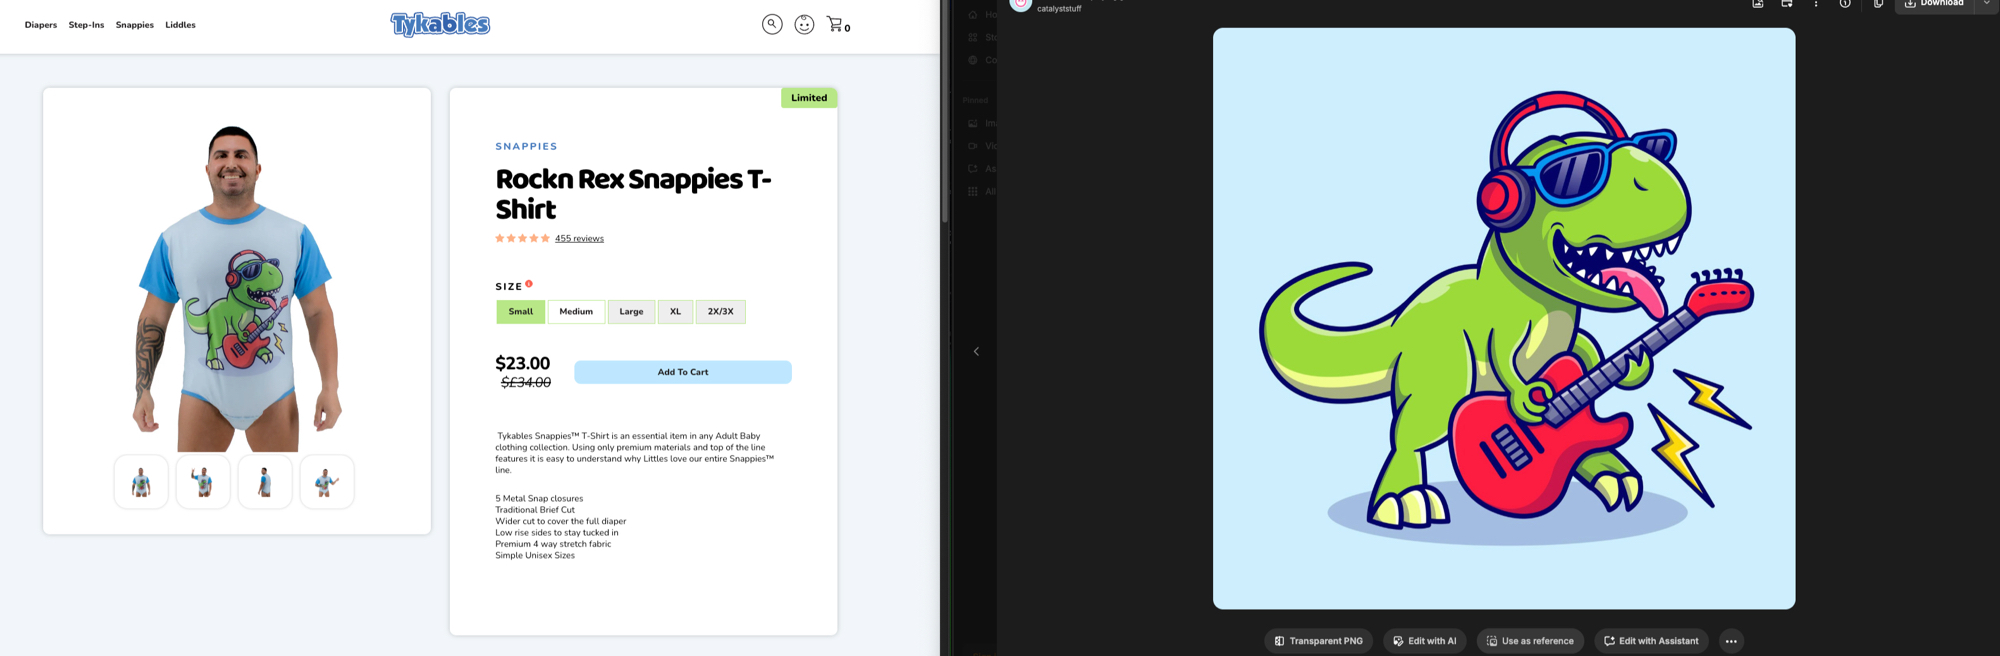This screenshot has height=656, width=2000.
Task: Open the Diapers menu item
Action: pyautogui.click(x=41, y=25)
